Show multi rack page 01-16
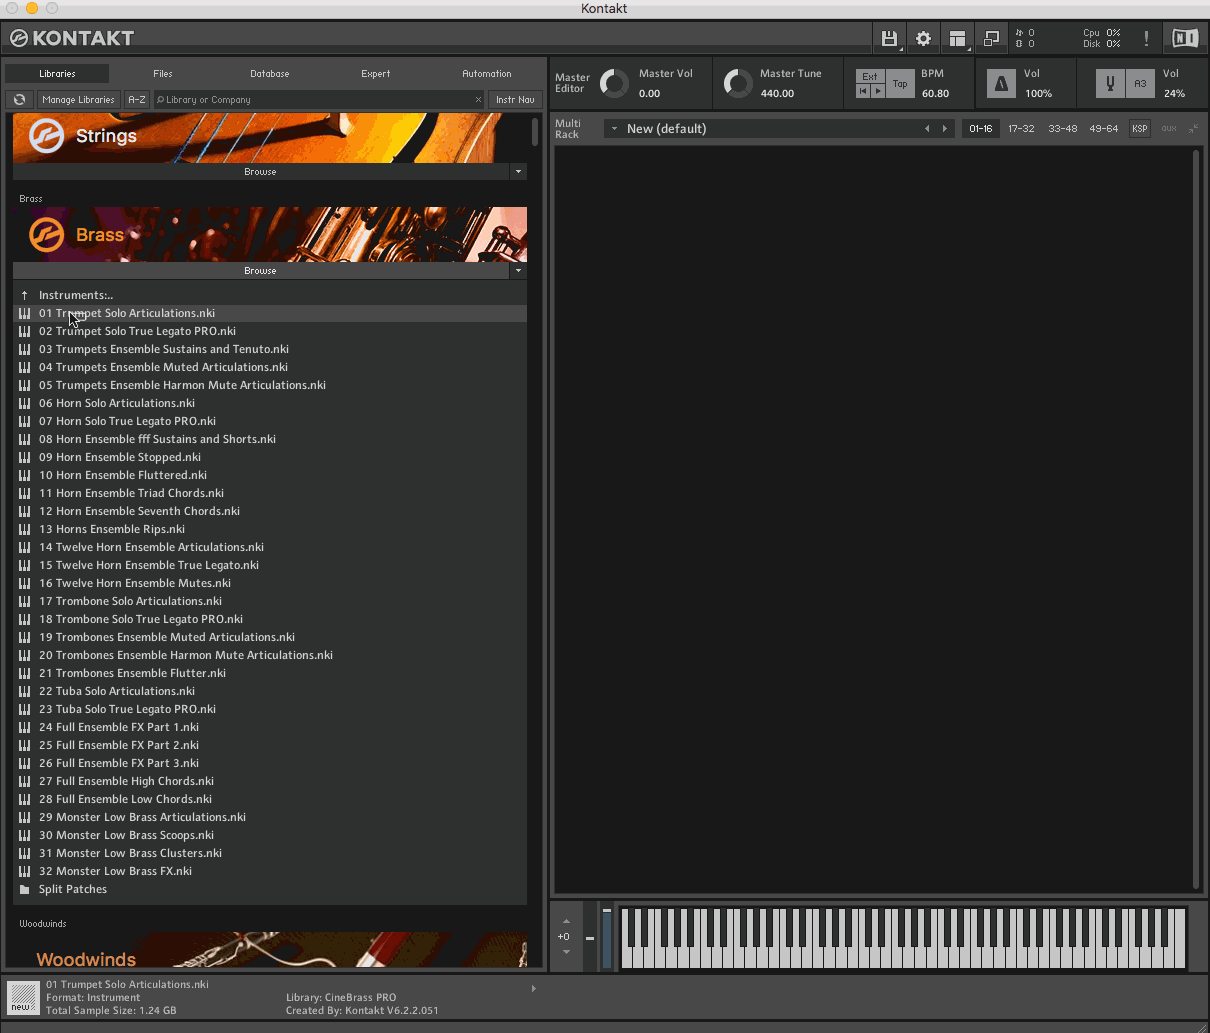Screen dimensions: 1210x1033 [x=981, y=129]
